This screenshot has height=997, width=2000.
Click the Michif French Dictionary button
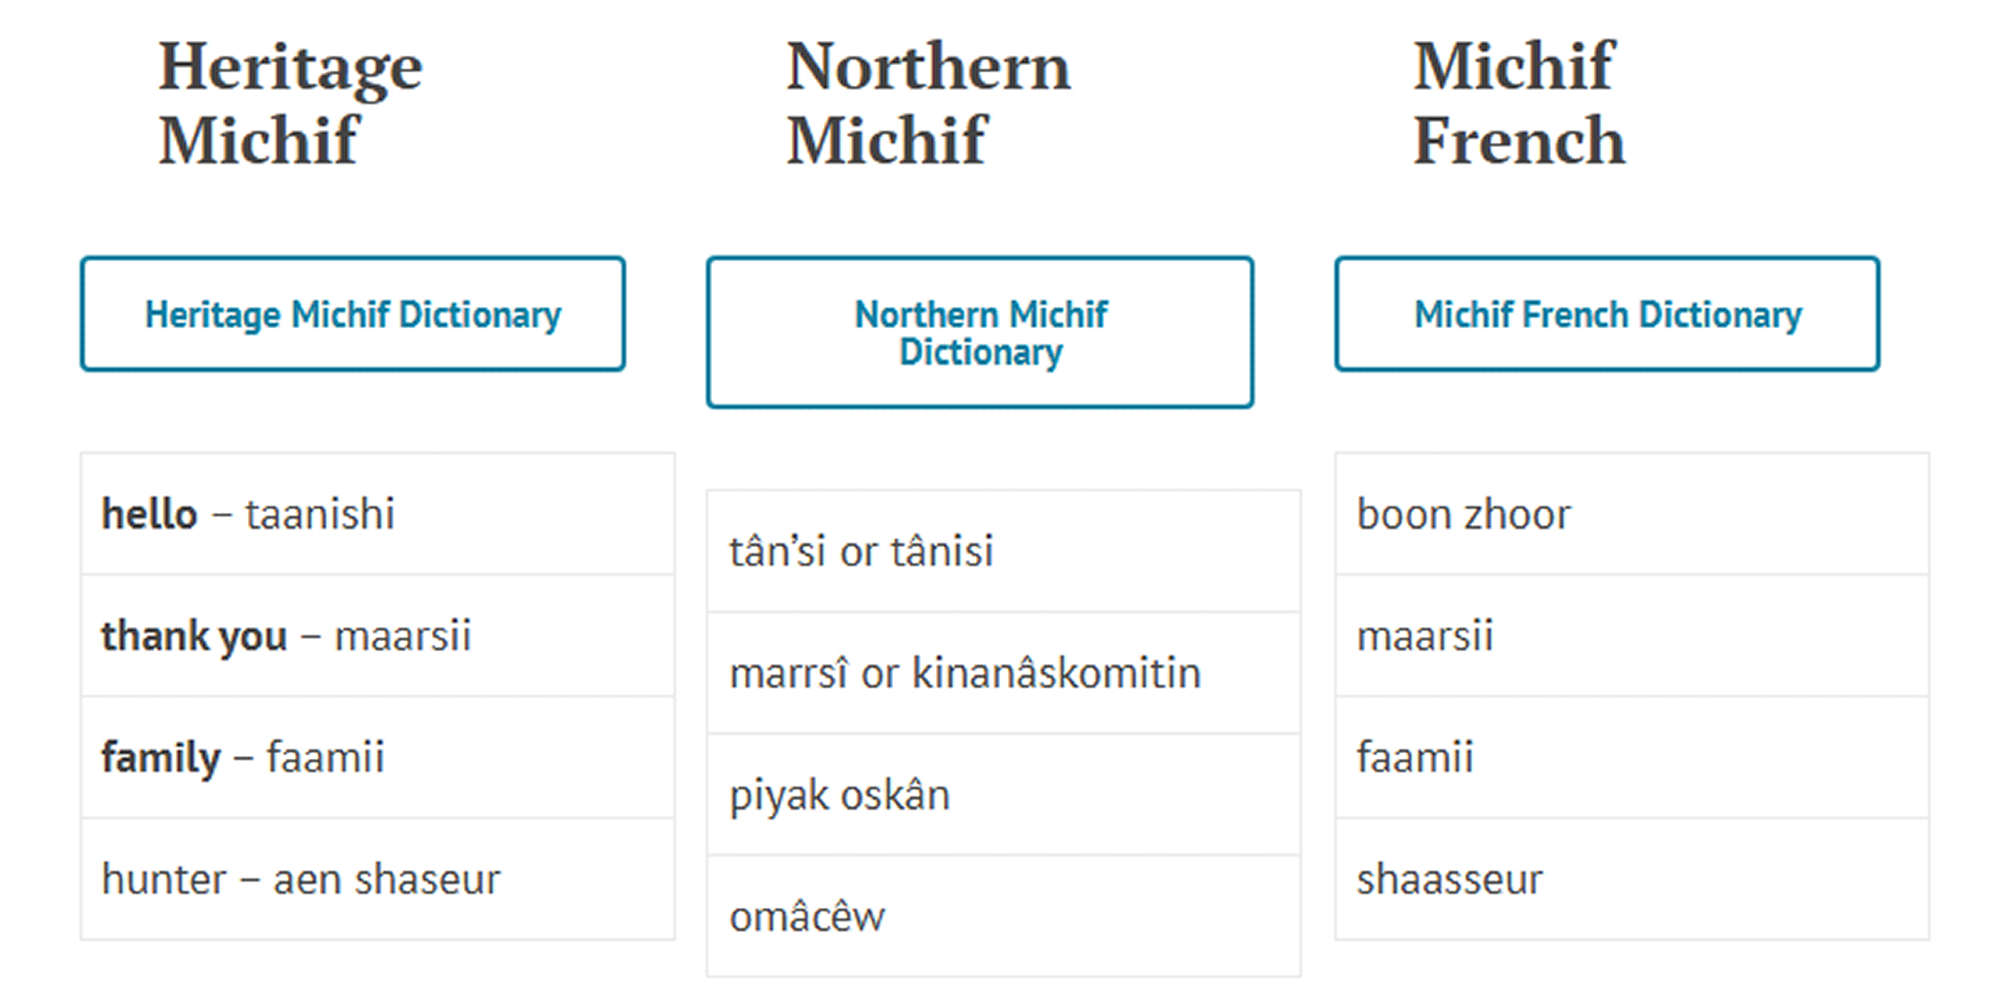point(1607,314)
